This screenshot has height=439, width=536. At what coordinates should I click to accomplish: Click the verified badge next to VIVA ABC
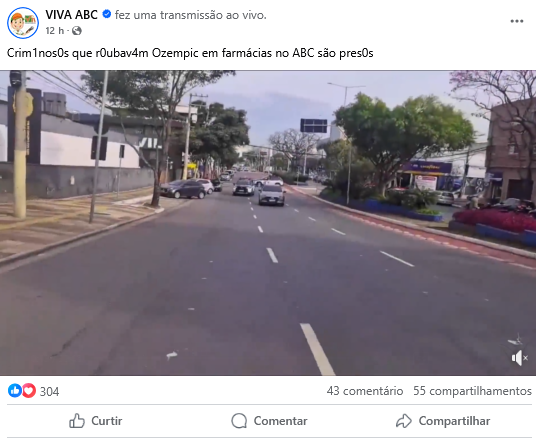107,14
